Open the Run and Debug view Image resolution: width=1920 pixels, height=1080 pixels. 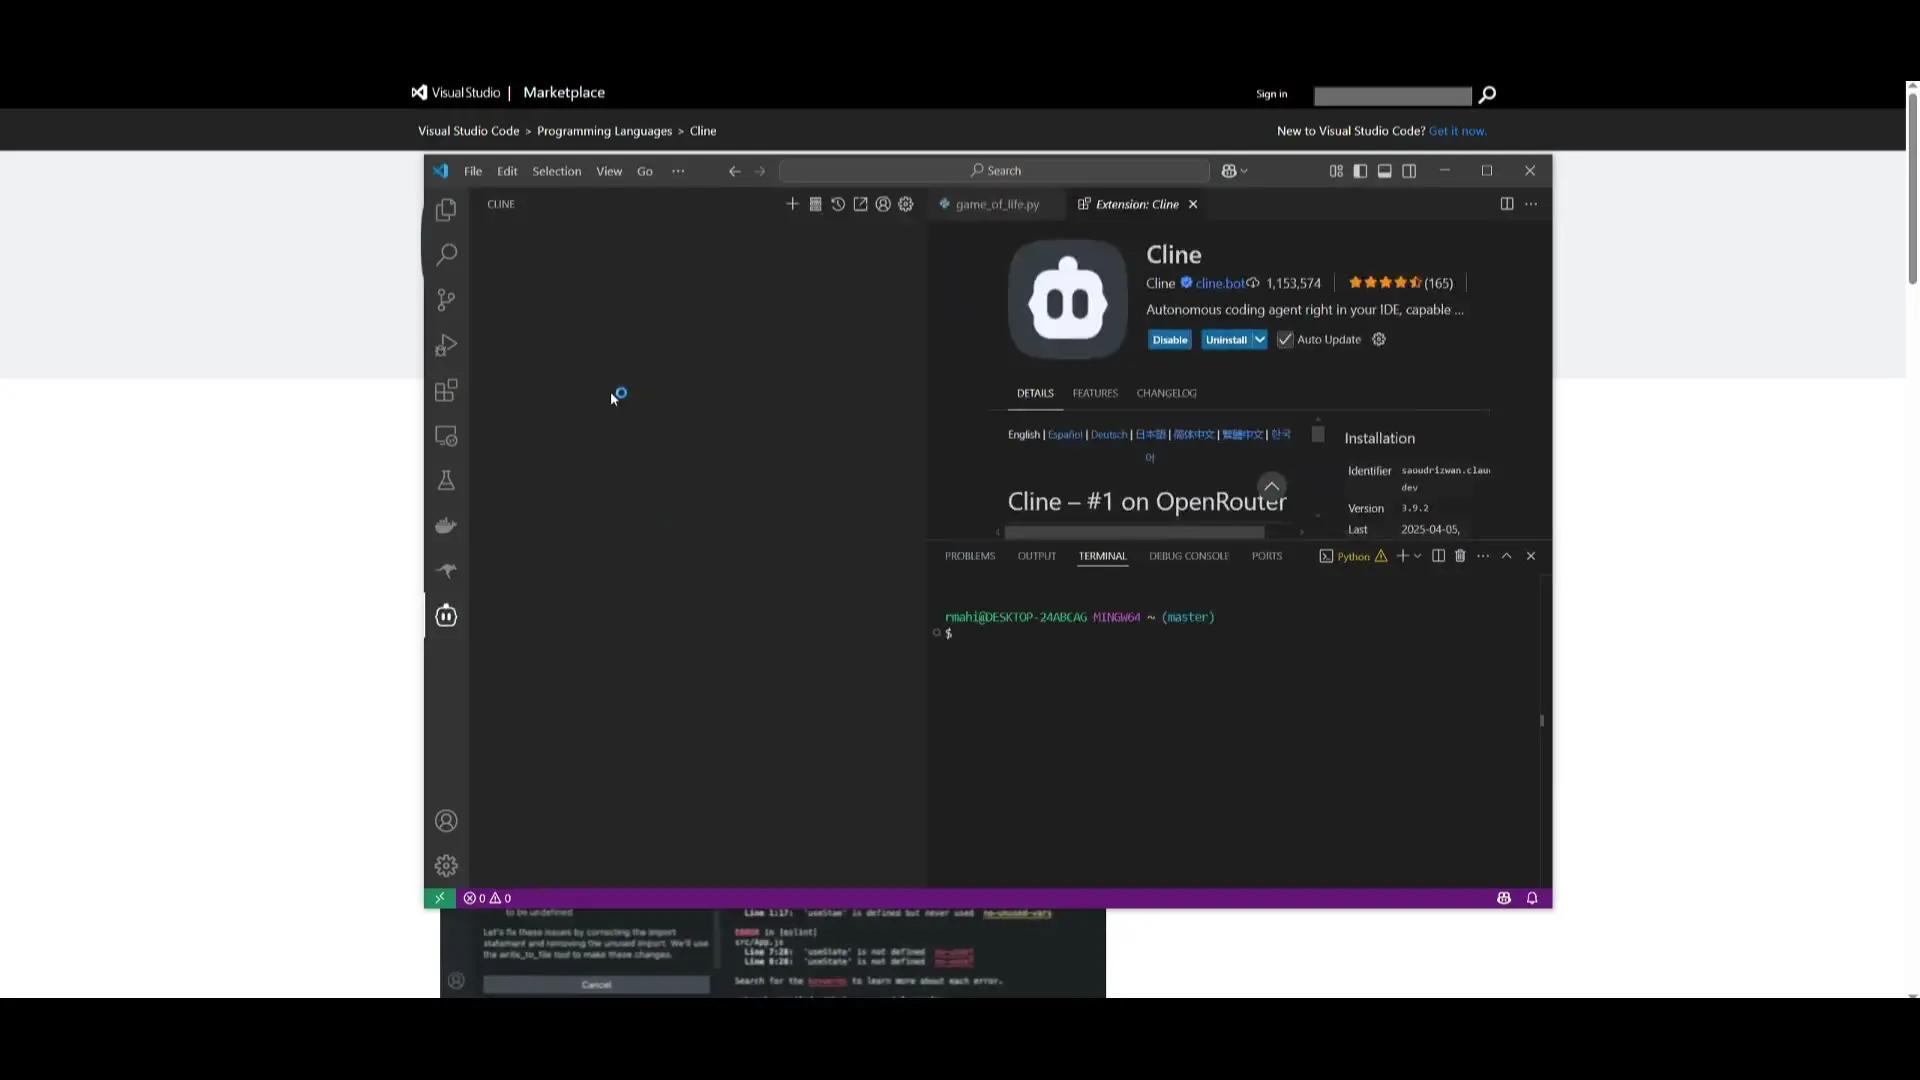446,345
